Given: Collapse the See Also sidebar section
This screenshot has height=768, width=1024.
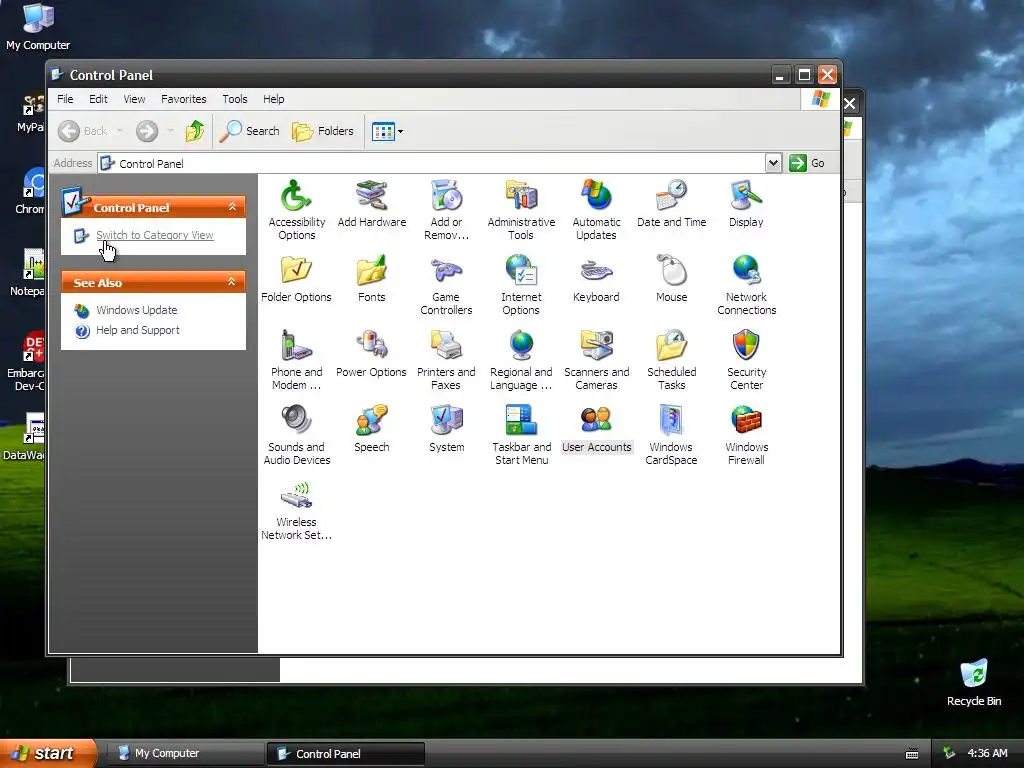Looking at the screenshot, I should pyautogui.click(x=232, y=281).
